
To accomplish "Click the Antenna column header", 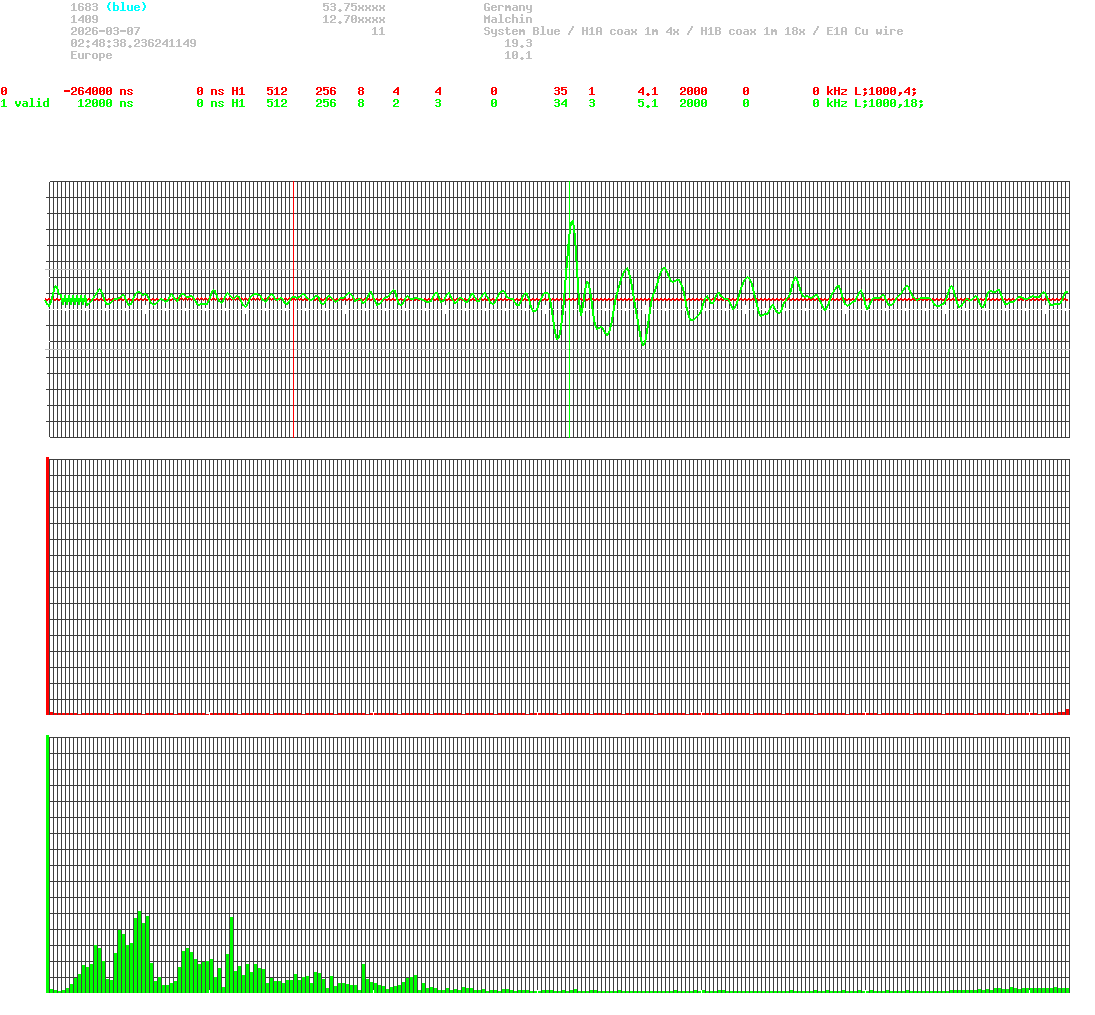I will coord(880,79).
